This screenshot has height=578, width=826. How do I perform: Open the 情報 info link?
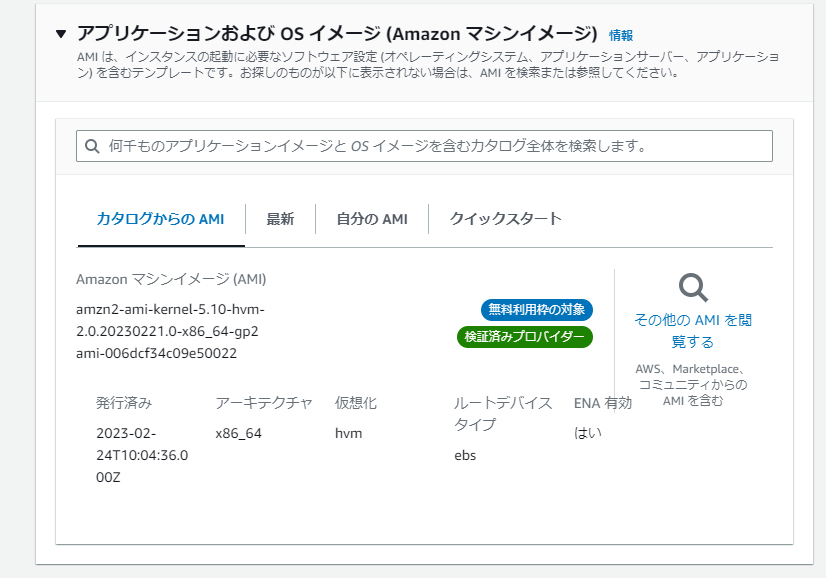click(x=621, y=35)
